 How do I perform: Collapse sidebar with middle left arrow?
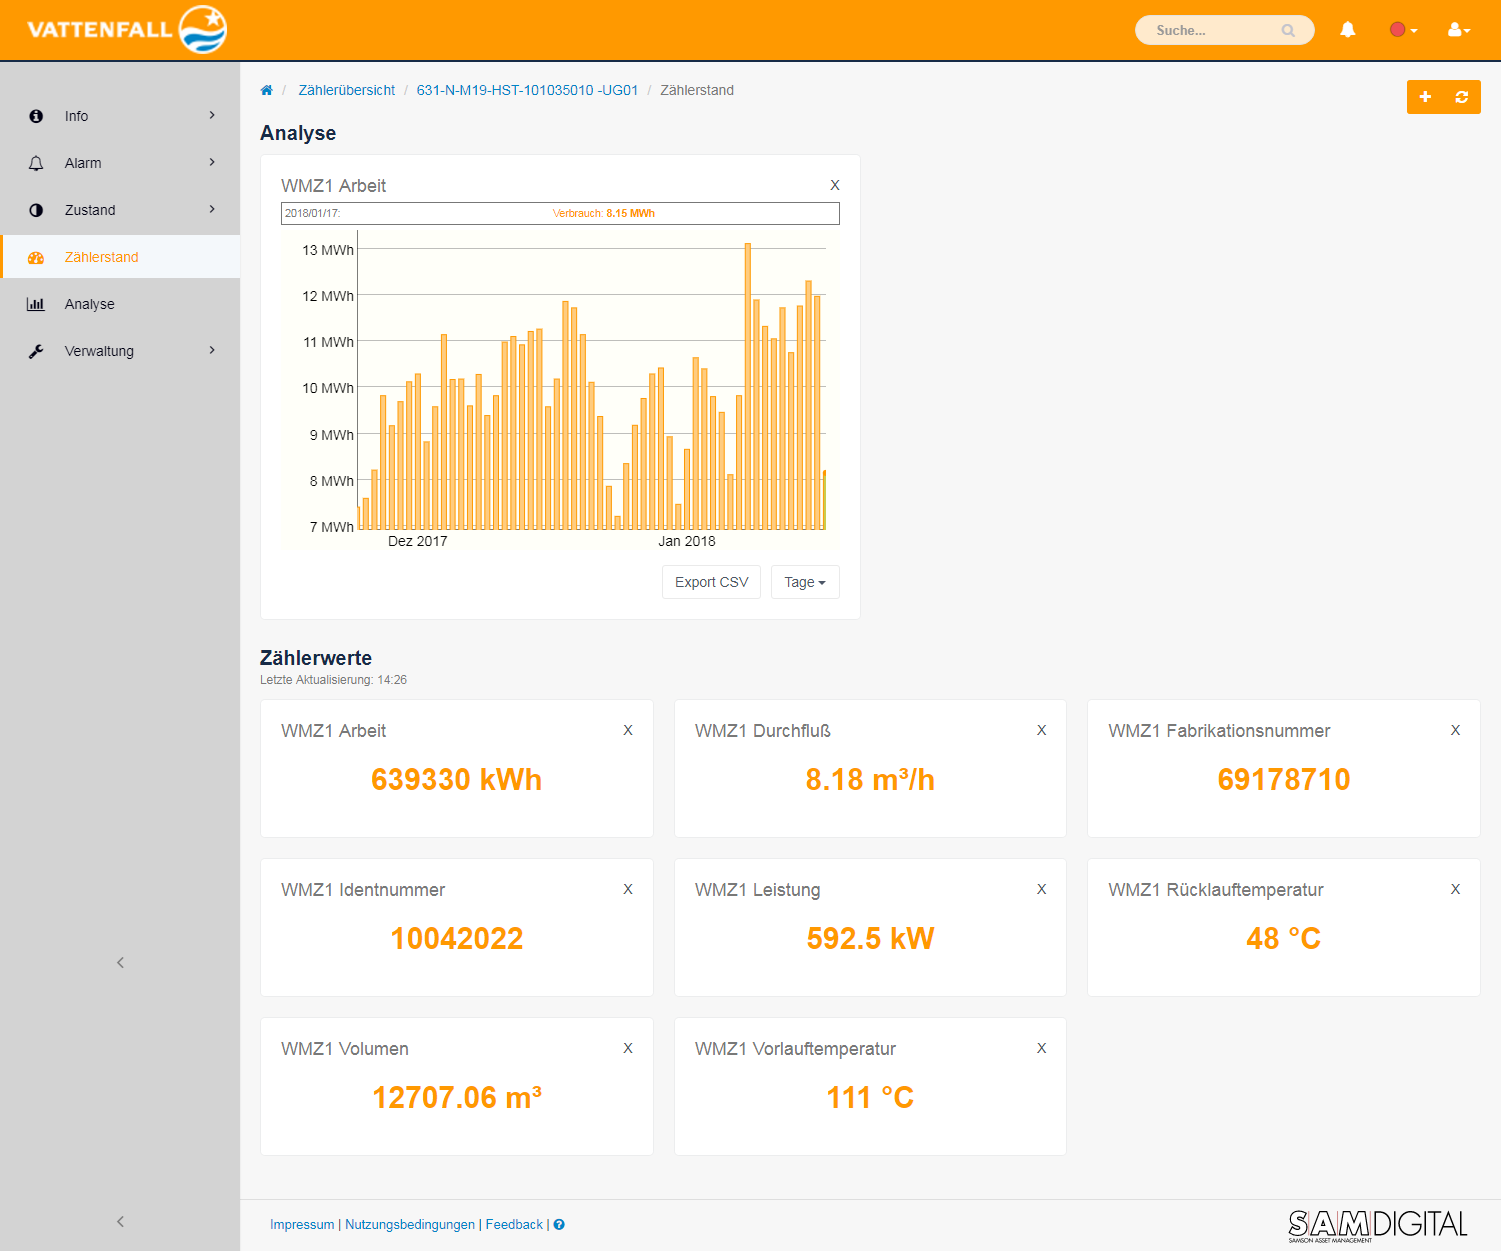click(120, 963)
